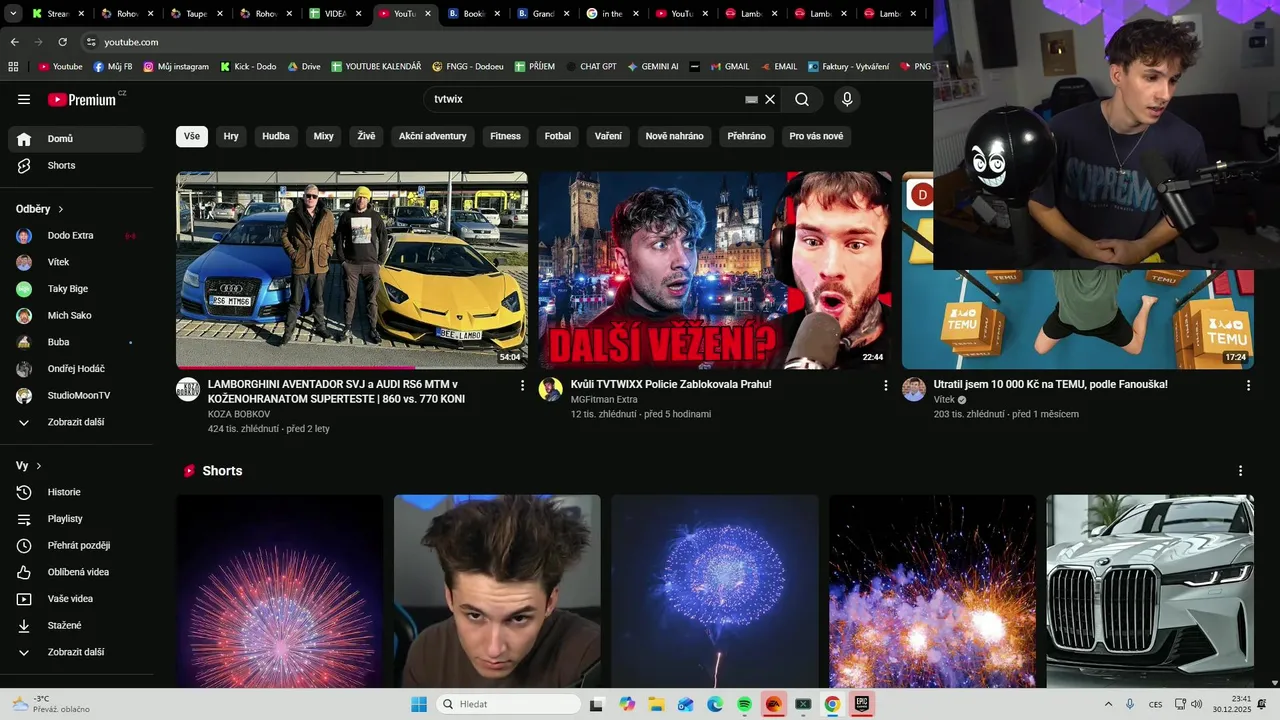Select the Fotbal filter chip
The width and height of the screenshot is (1280, 720).
pos(558,136)
